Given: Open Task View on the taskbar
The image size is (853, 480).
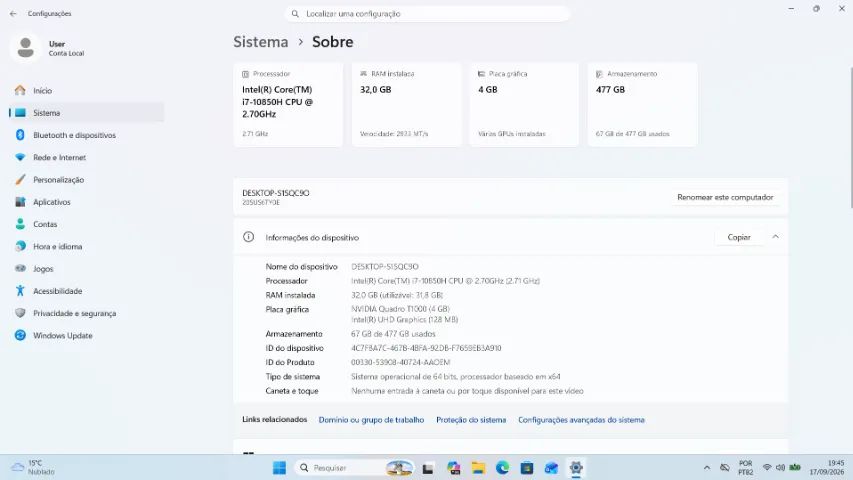Looking at the screenshot, I should pos(428,468).
